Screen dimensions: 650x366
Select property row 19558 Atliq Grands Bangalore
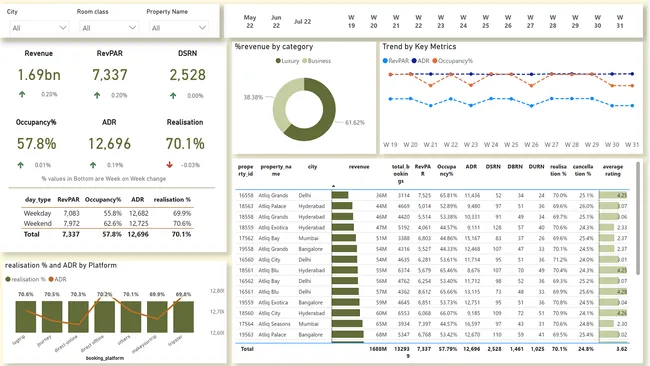pyautogui.click(x=432, y=249)
